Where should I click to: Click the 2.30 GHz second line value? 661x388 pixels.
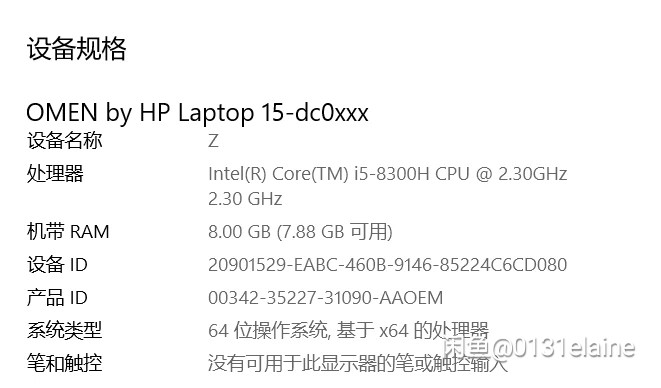coord(245,199)
